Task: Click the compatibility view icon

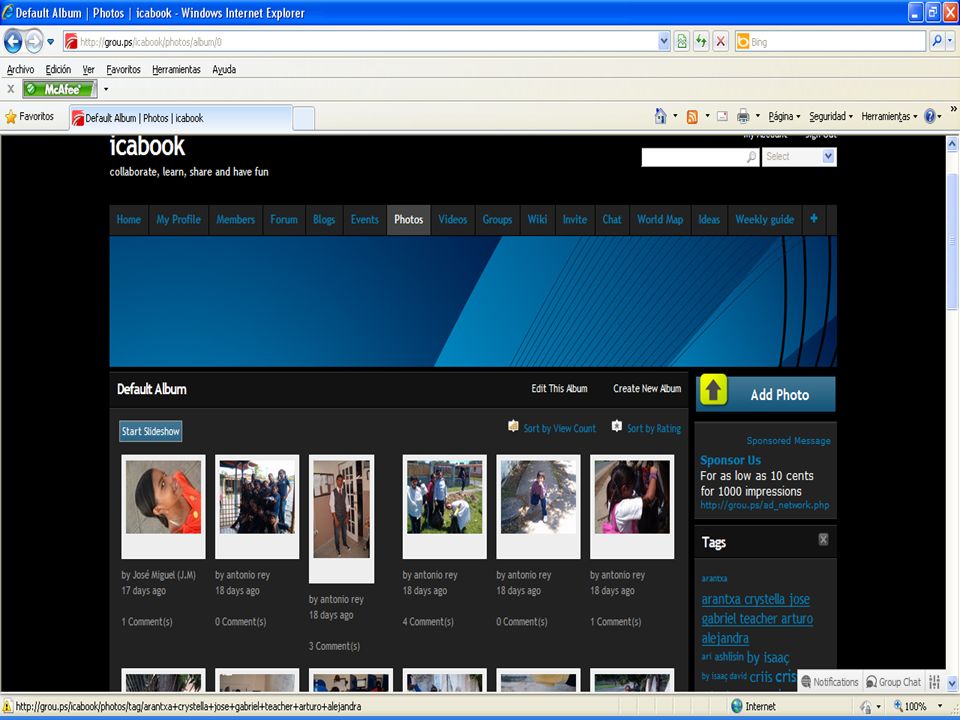Action: (681, 42)
